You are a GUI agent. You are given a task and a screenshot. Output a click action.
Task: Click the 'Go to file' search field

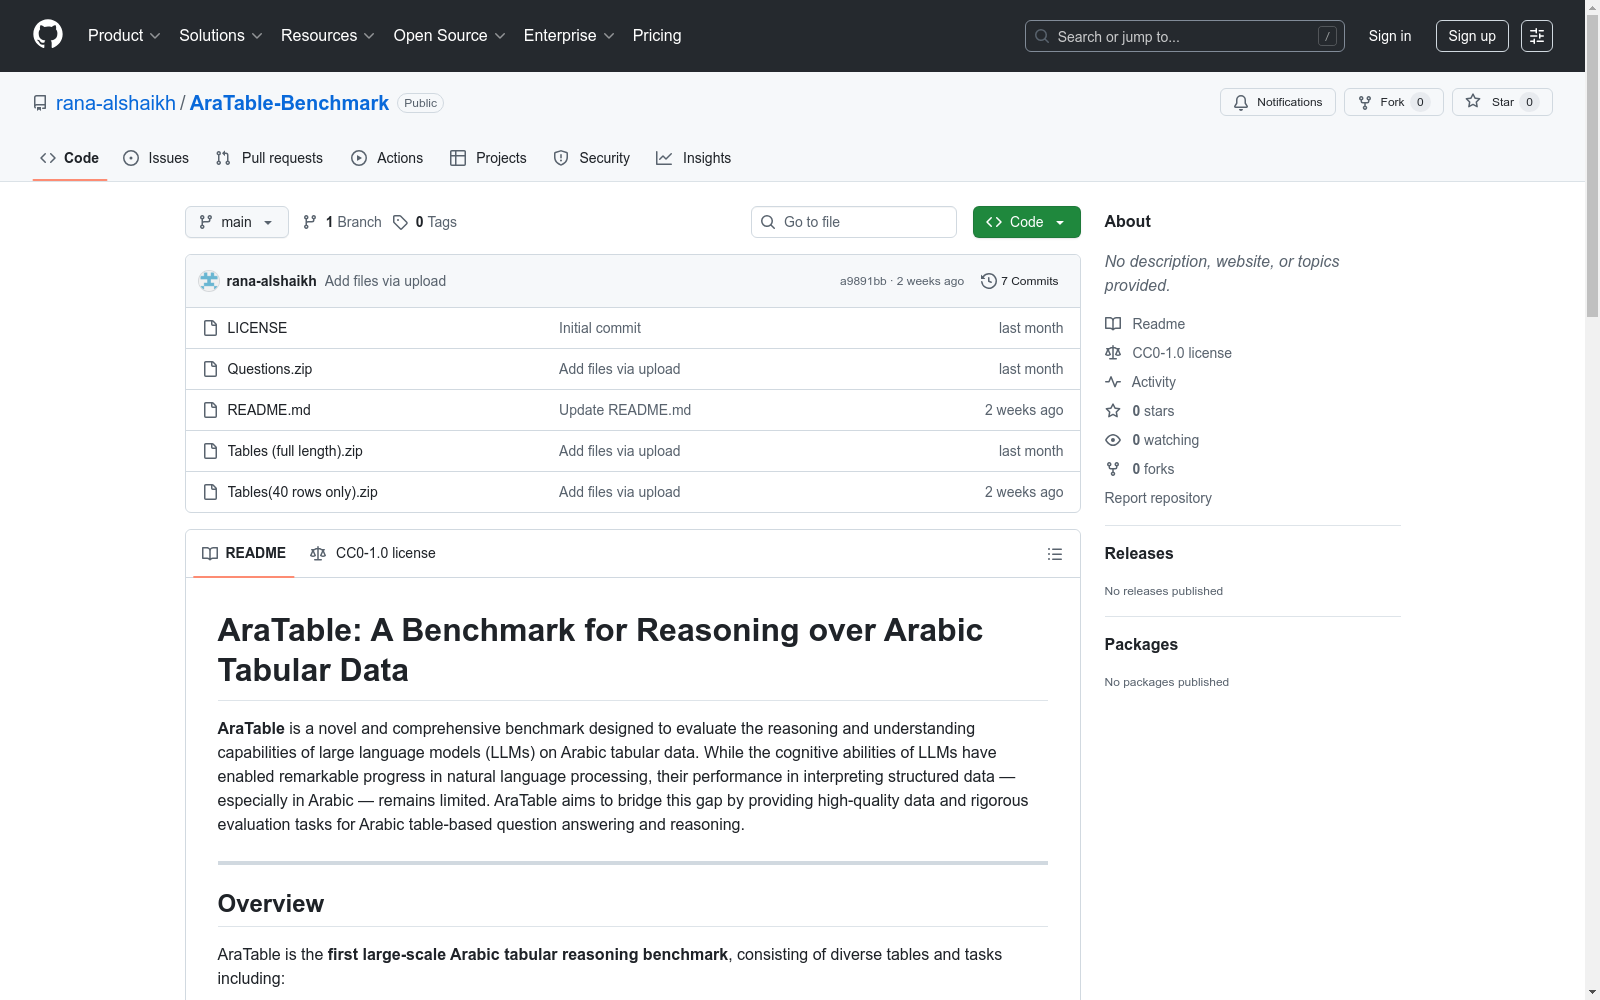(x=854, y=222)
